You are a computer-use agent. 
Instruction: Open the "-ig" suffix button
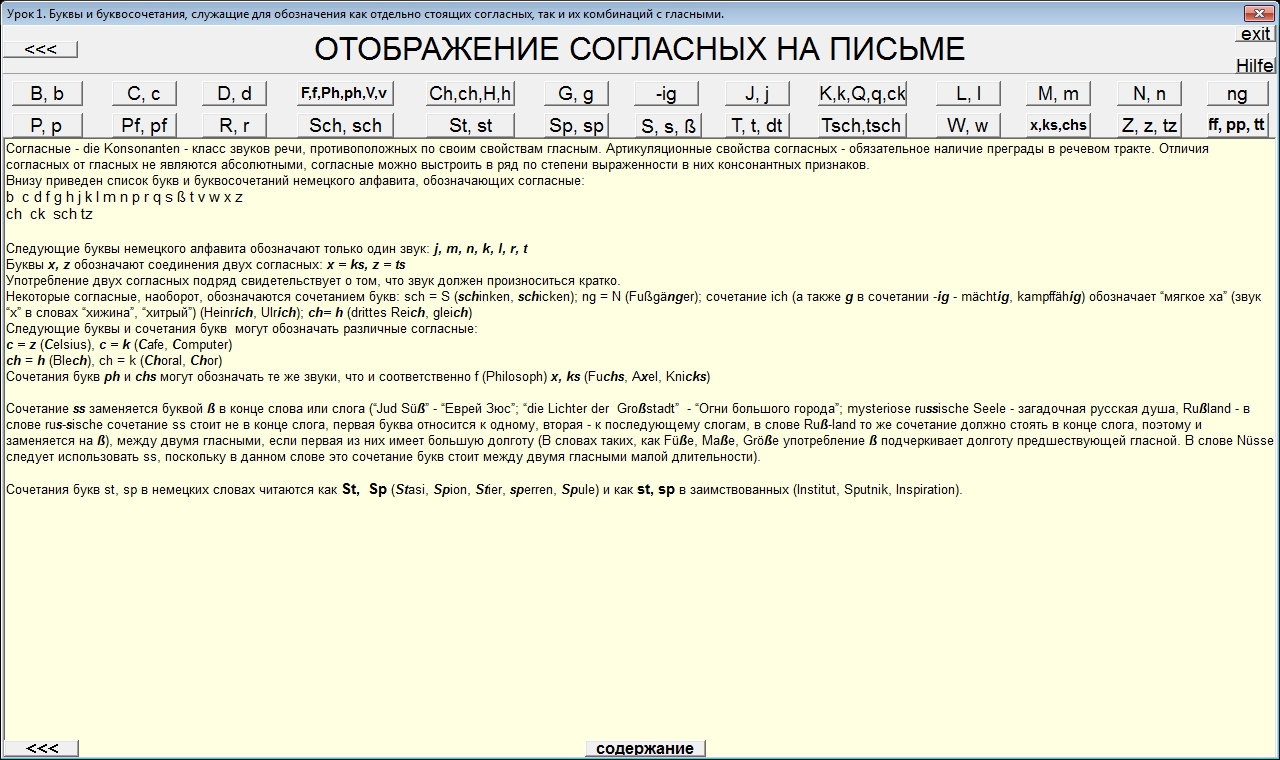(666, 94)
